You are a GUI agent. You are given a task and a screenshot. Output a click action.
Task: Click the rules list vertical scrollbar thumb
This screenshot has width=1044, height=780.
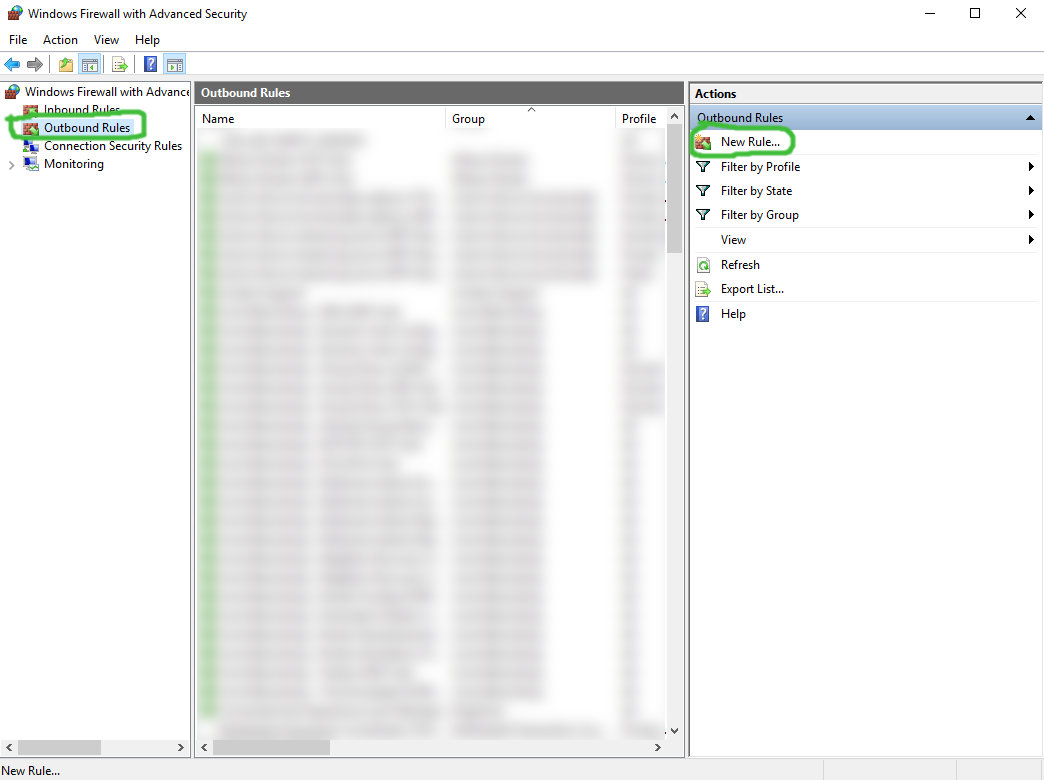(674, 189)
